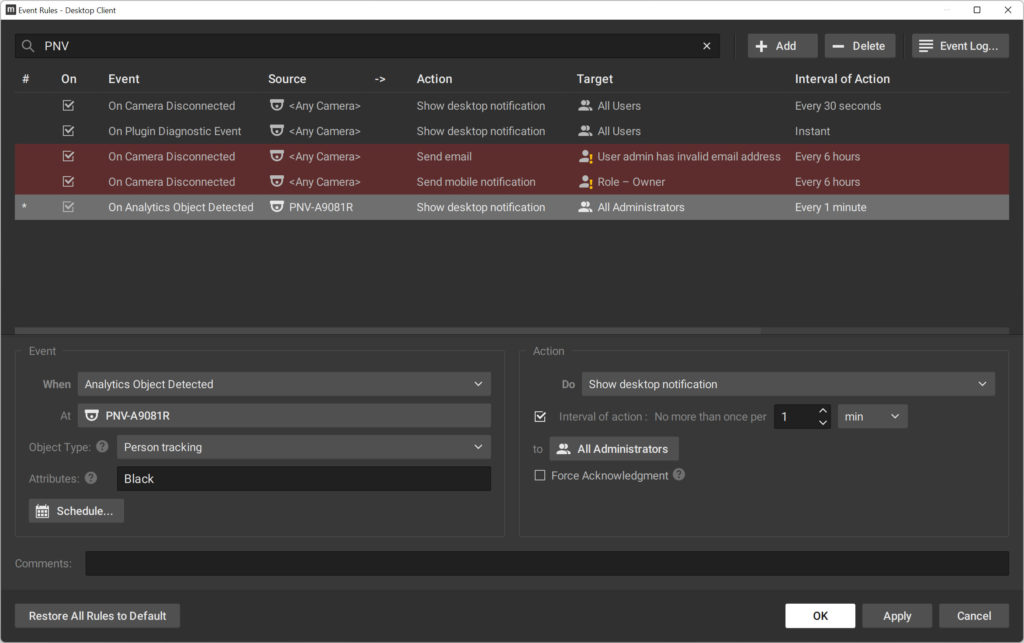Clear the PNV search text

[706, 46]
